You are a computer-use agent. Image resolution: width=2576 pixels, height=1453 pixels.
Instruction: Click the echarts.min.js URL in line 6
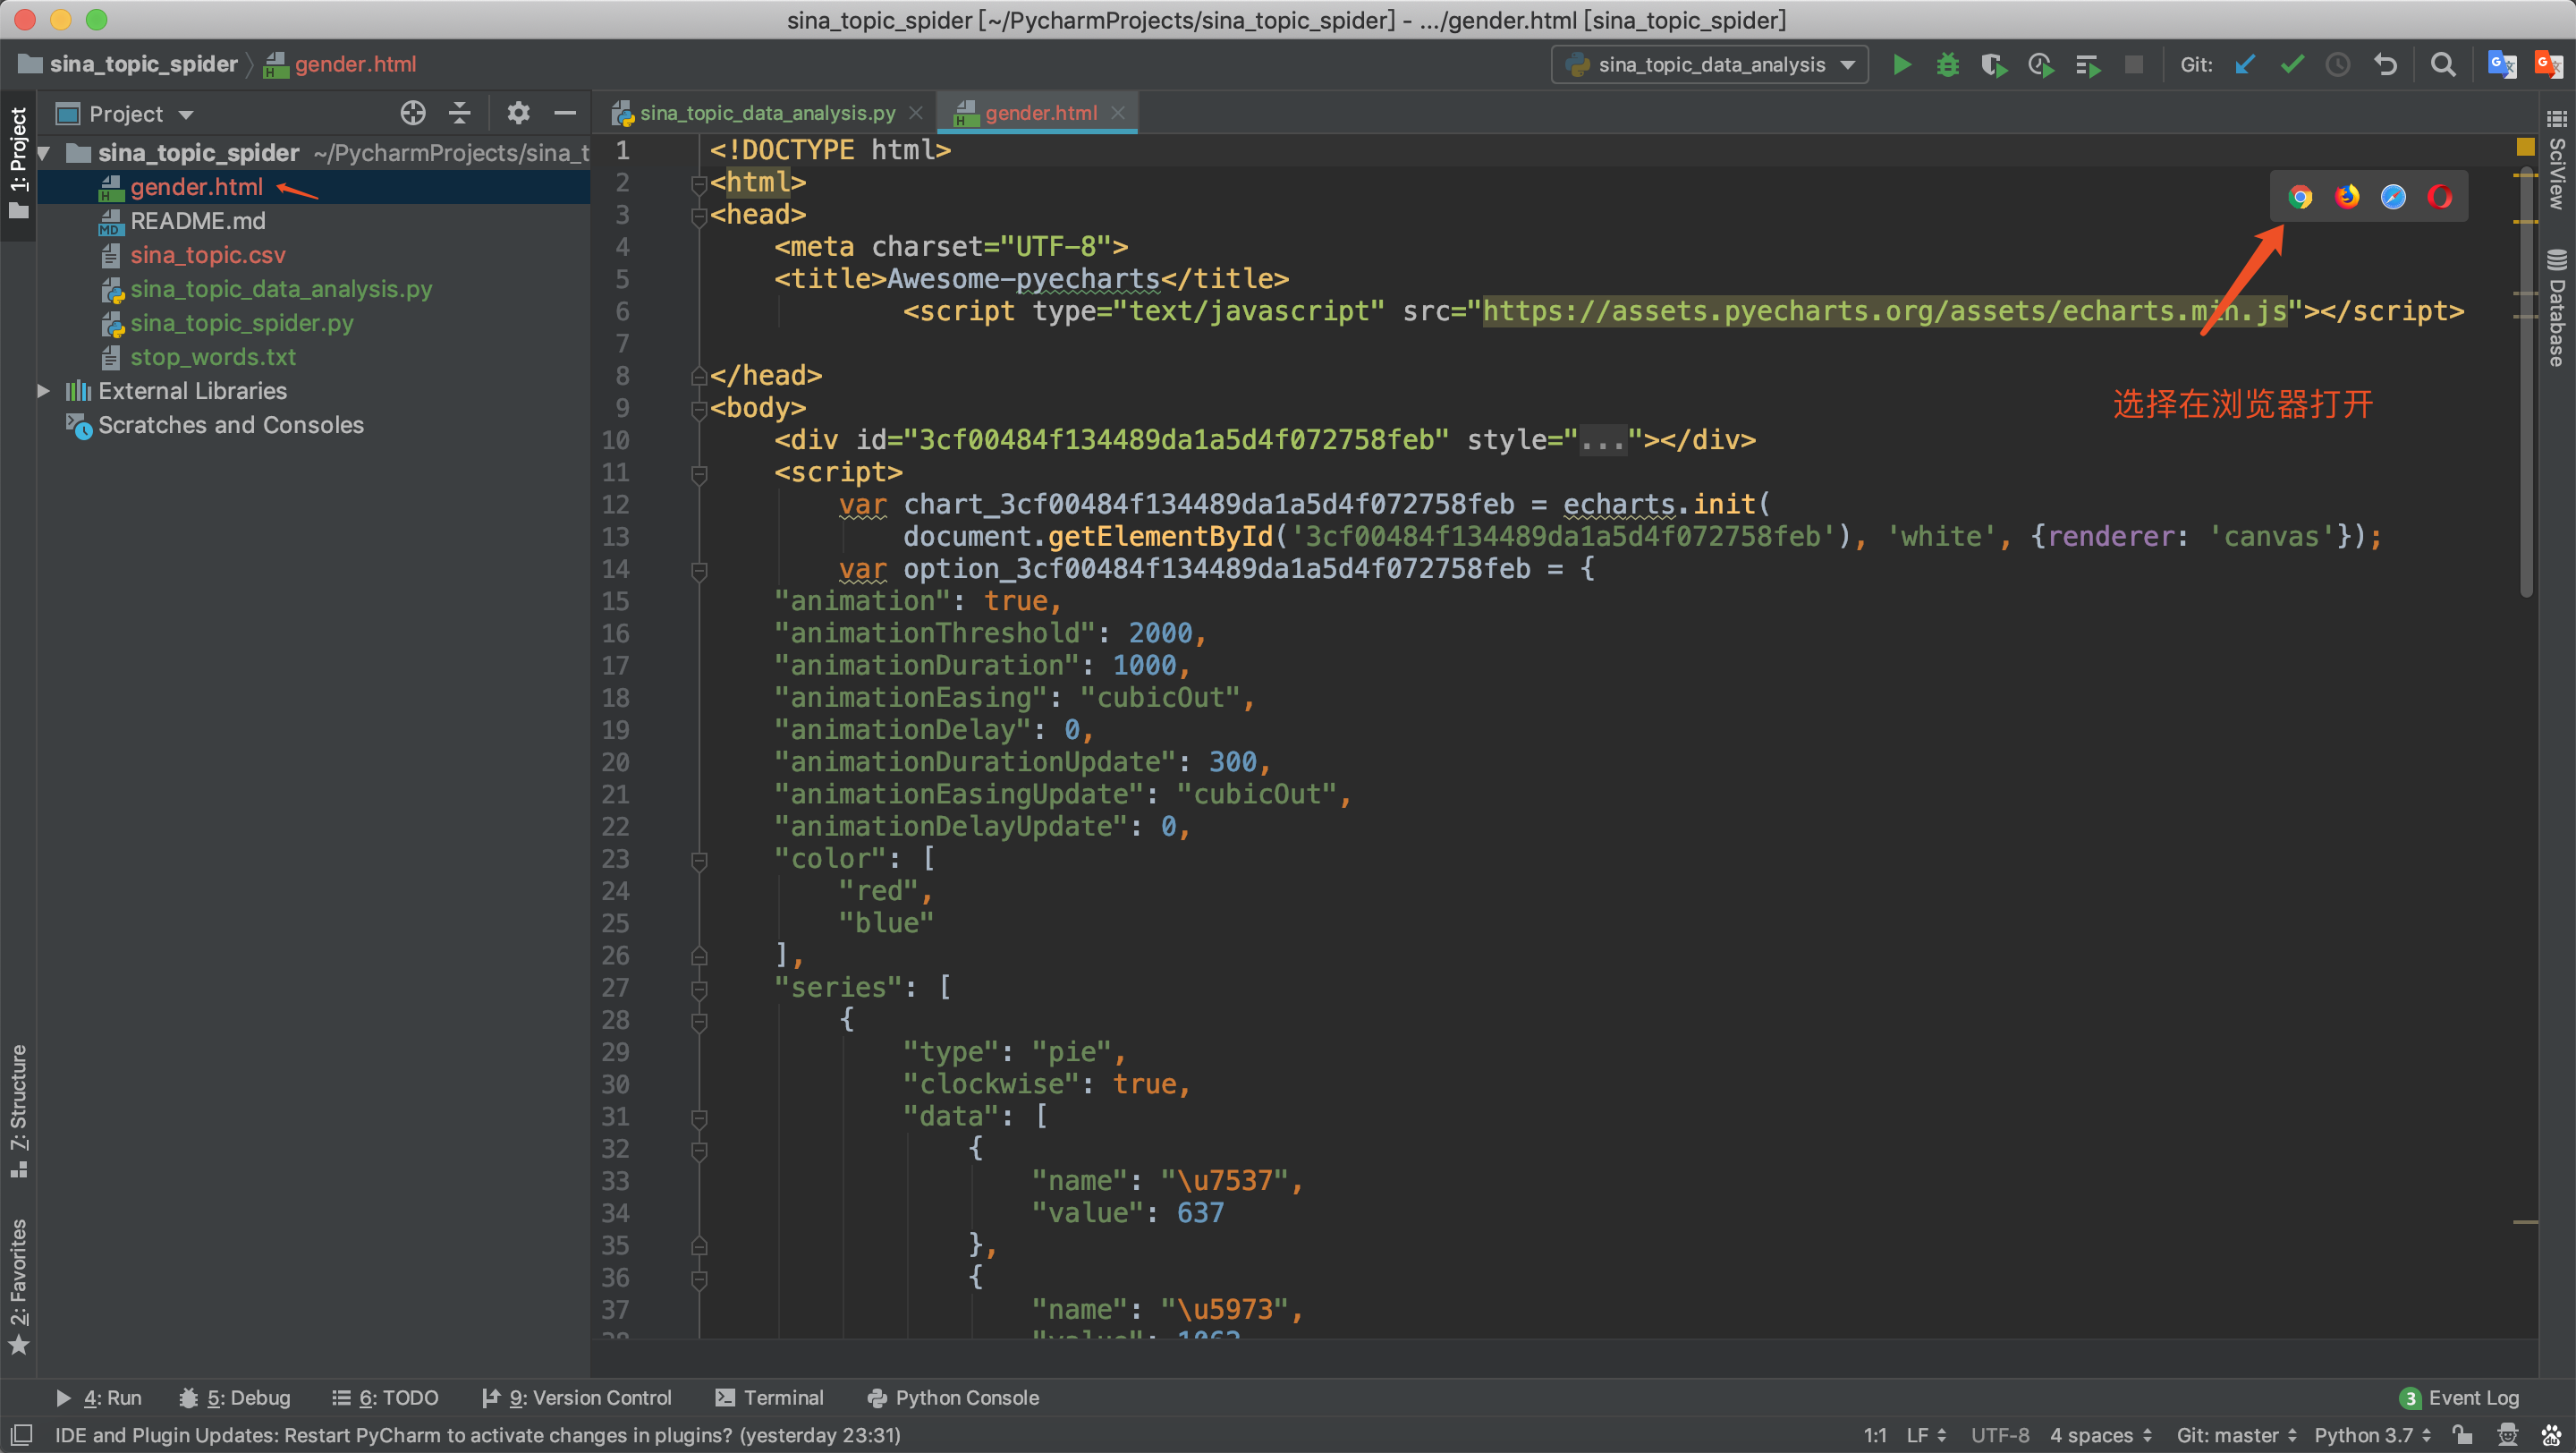[1884, 312]
